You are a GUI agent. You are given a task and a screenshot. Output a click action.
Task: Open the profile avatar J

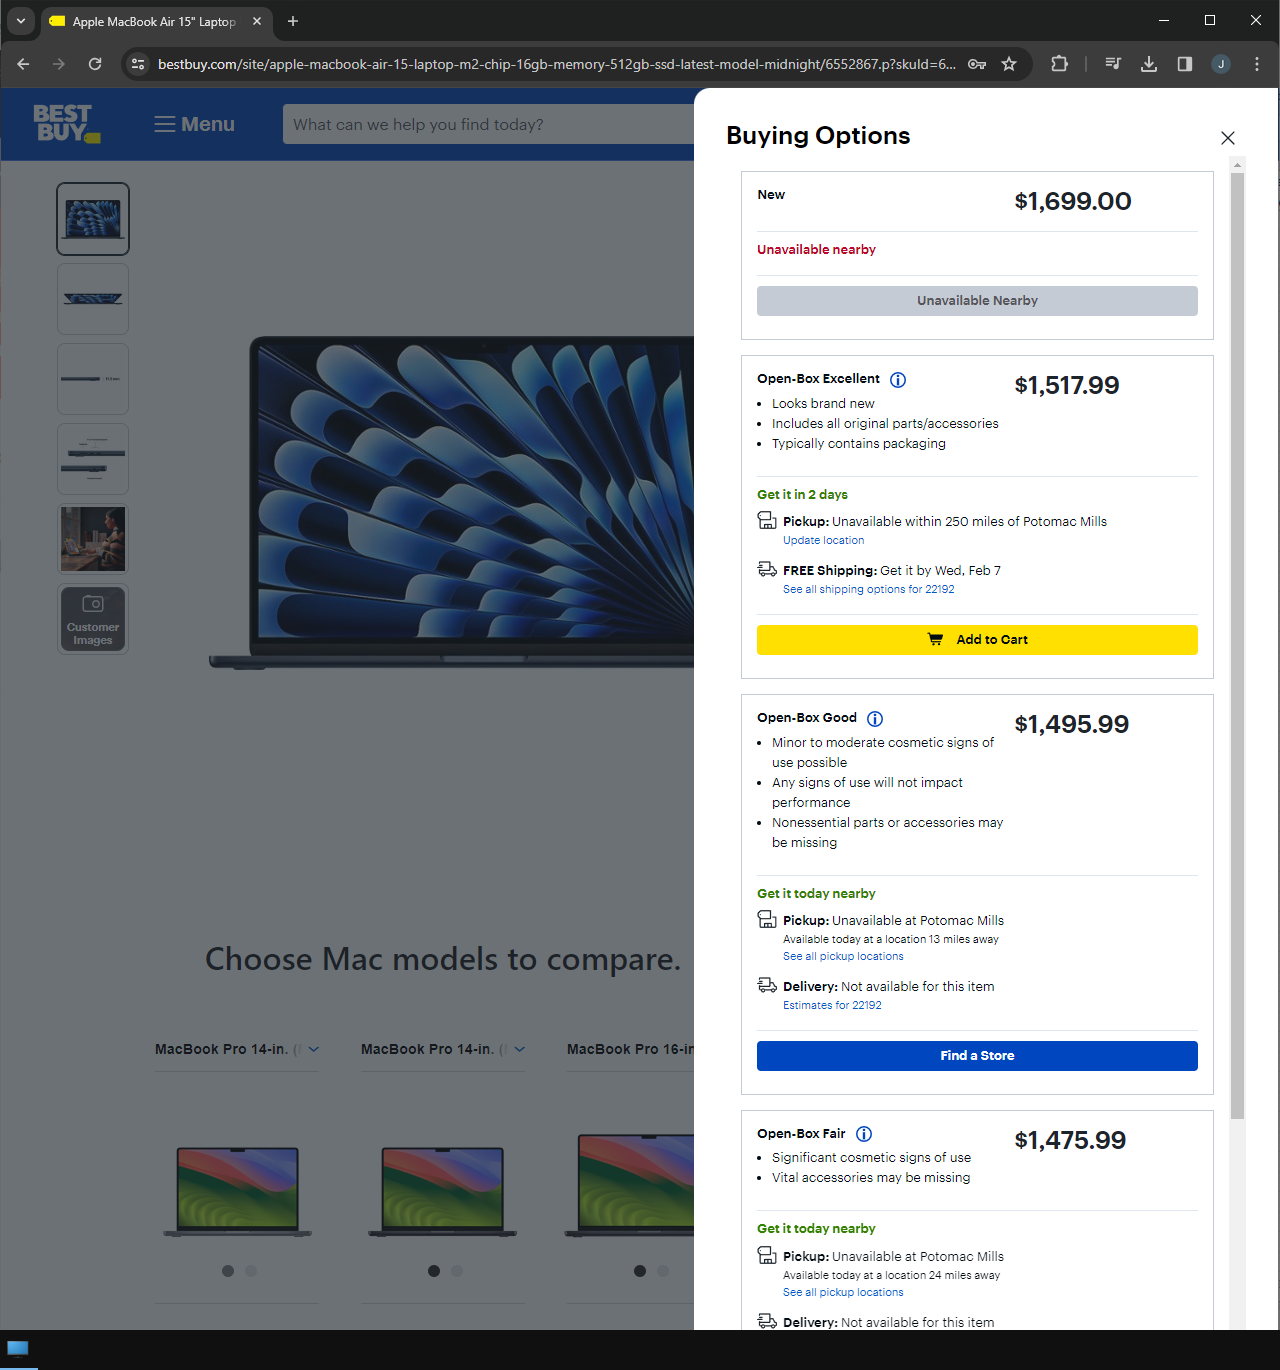pos(1221,64)
